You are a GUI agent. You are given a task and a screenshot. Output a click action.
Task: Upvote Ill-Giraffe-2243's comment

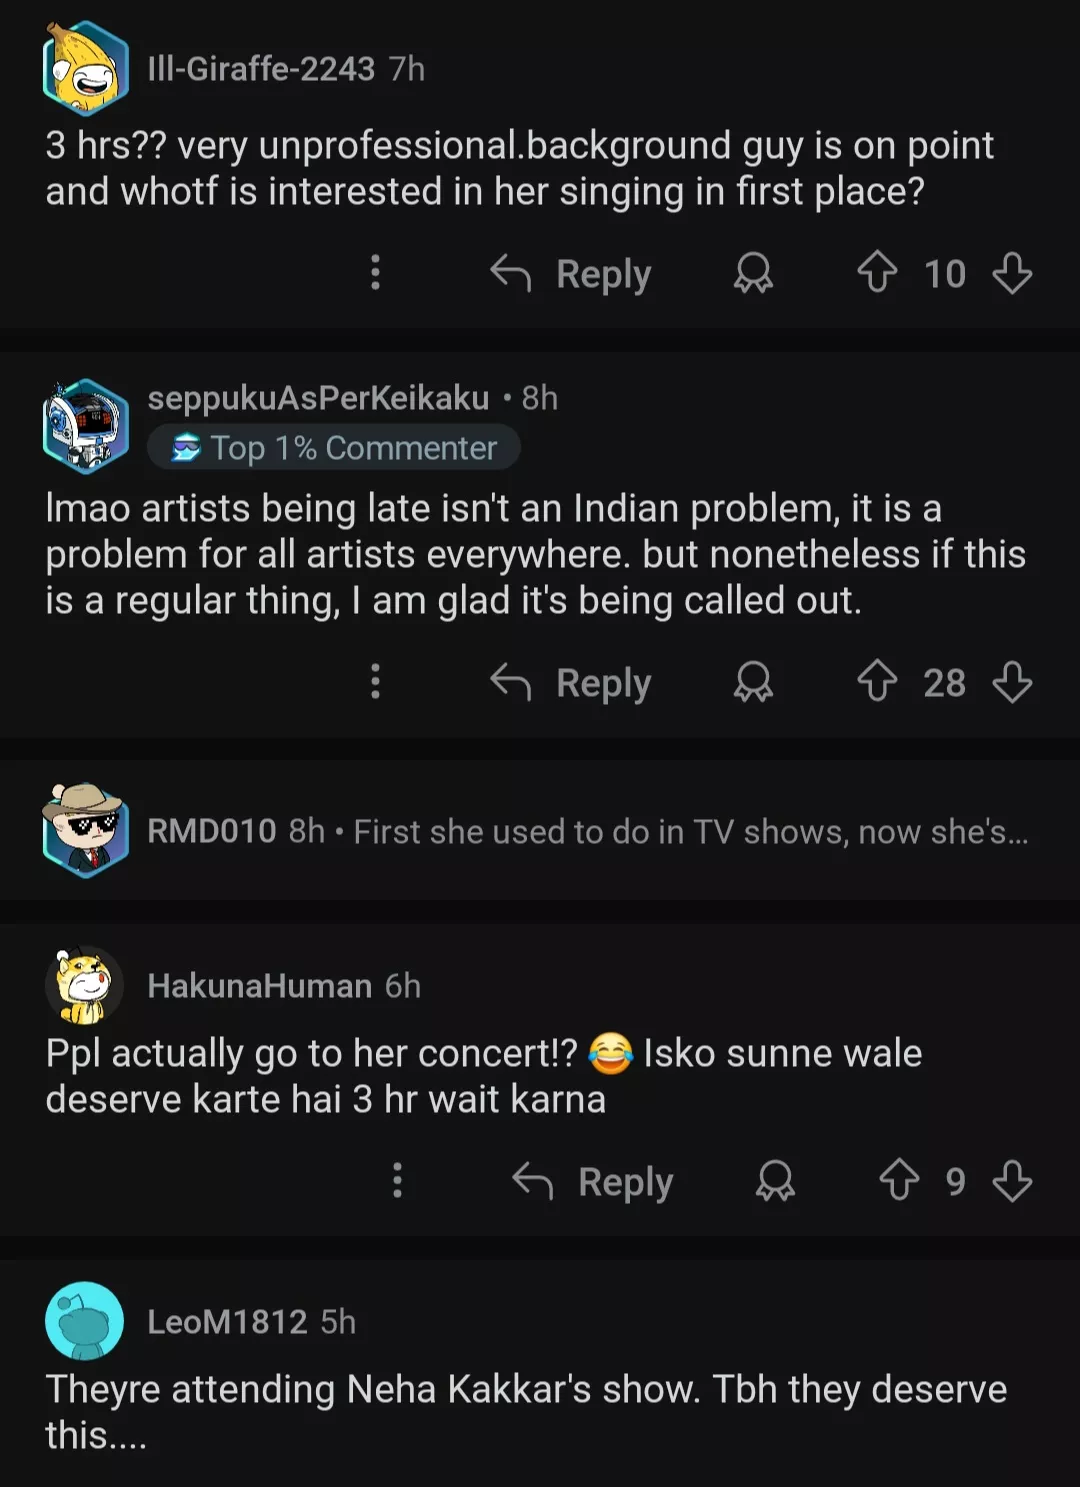[877, 273]
